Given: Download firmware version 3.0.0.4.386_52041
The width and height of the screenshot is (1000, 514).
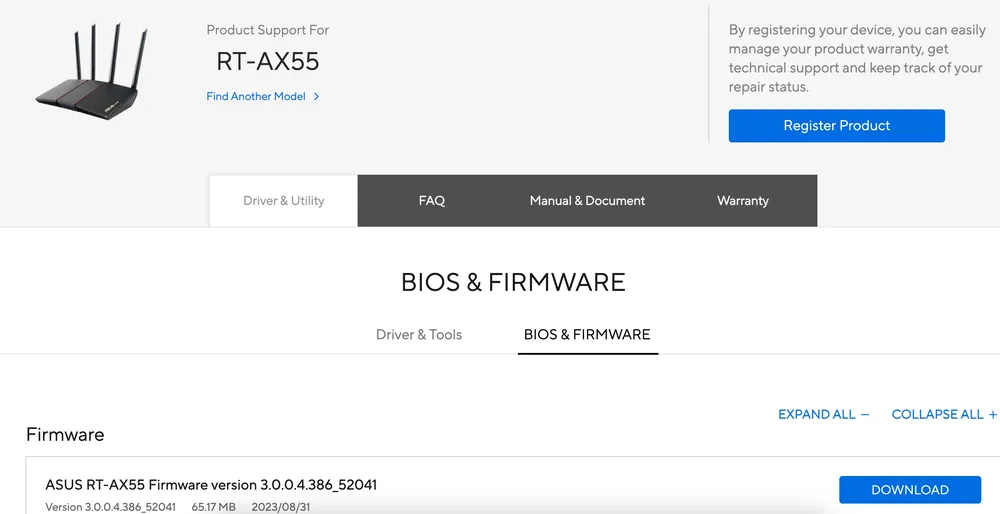Looking at the screenshot, I should coord(910,490).
